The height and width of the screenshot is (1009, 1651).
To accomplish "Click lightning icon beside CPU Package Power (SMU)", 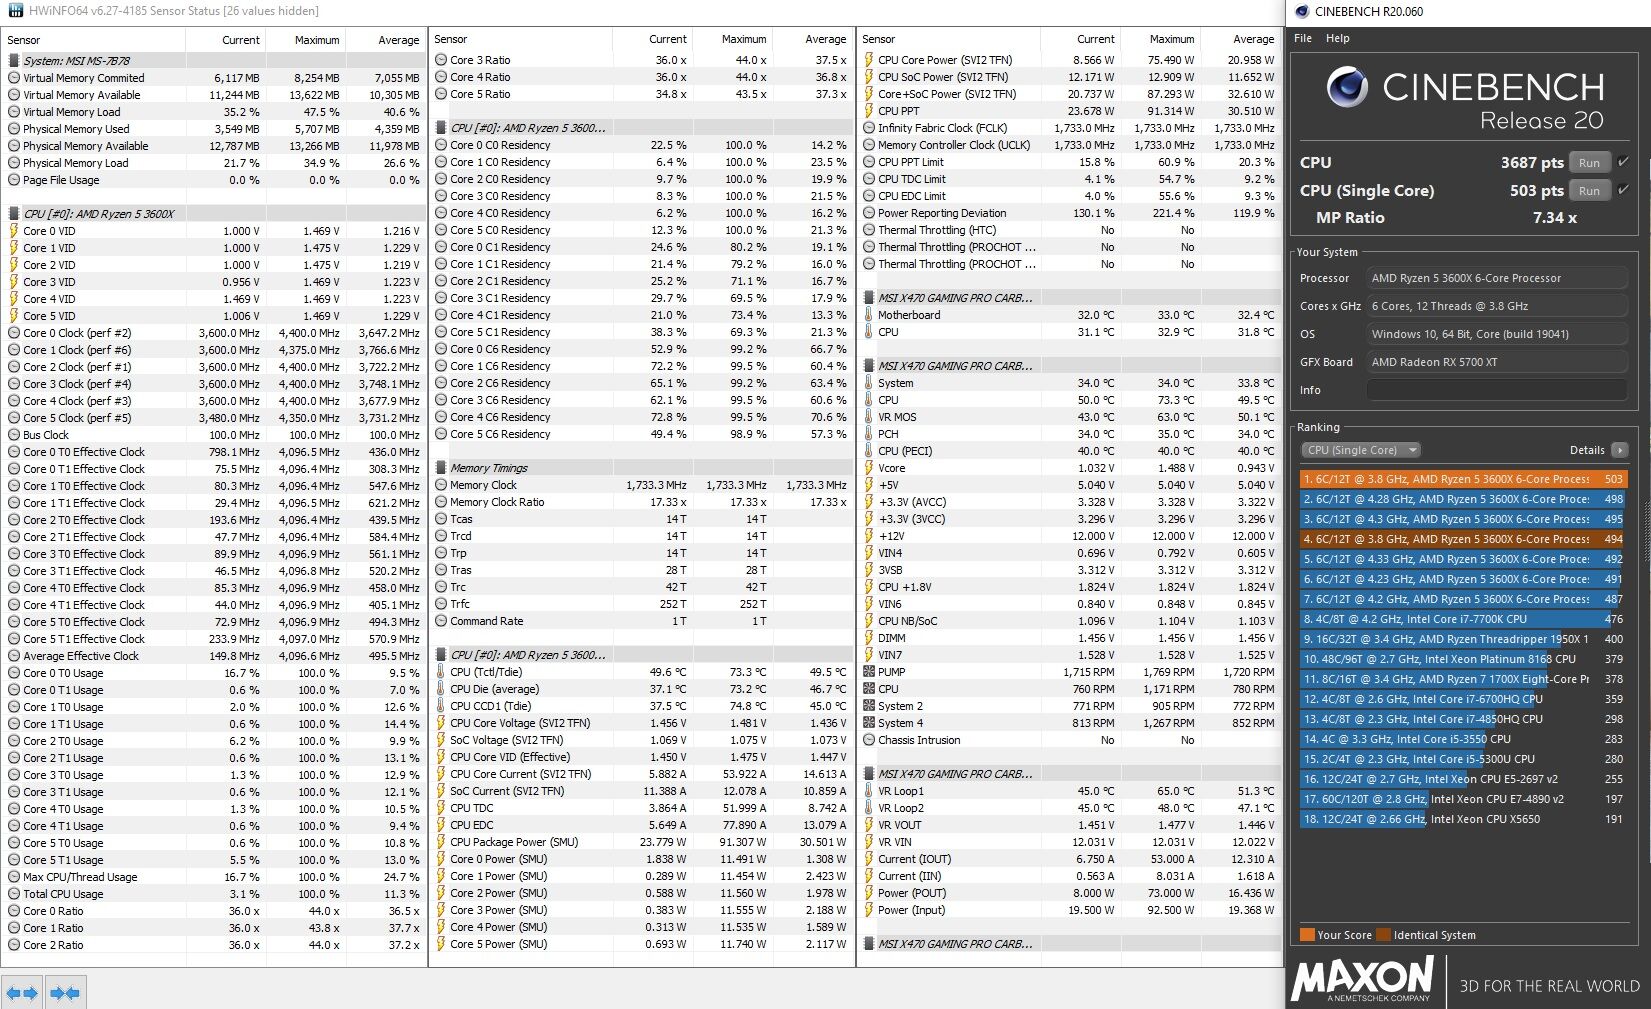I will click(x=441, y=842).
